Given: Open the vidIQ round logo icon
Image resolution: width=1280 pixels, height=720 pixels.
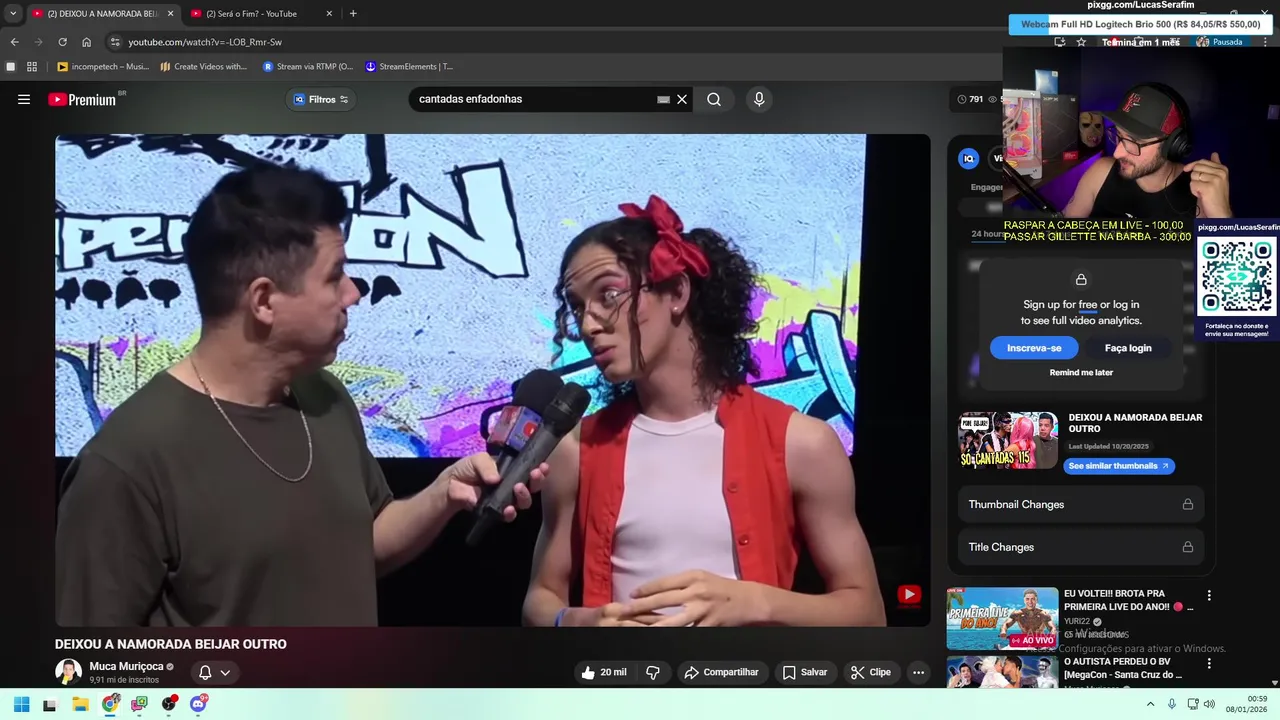Looking at the screenshot, I should [968, 158].
